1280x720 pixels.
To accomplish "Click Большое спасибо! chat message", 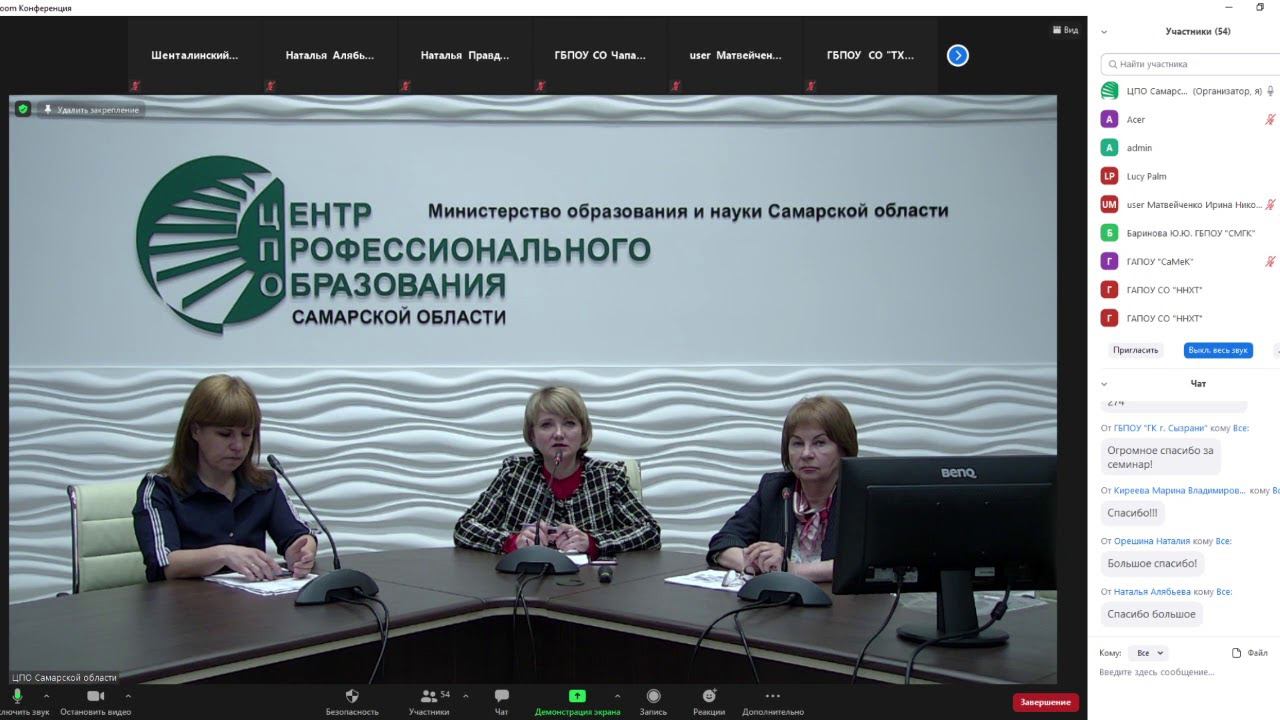I will pyautogui.click(x=1152, y=563).
